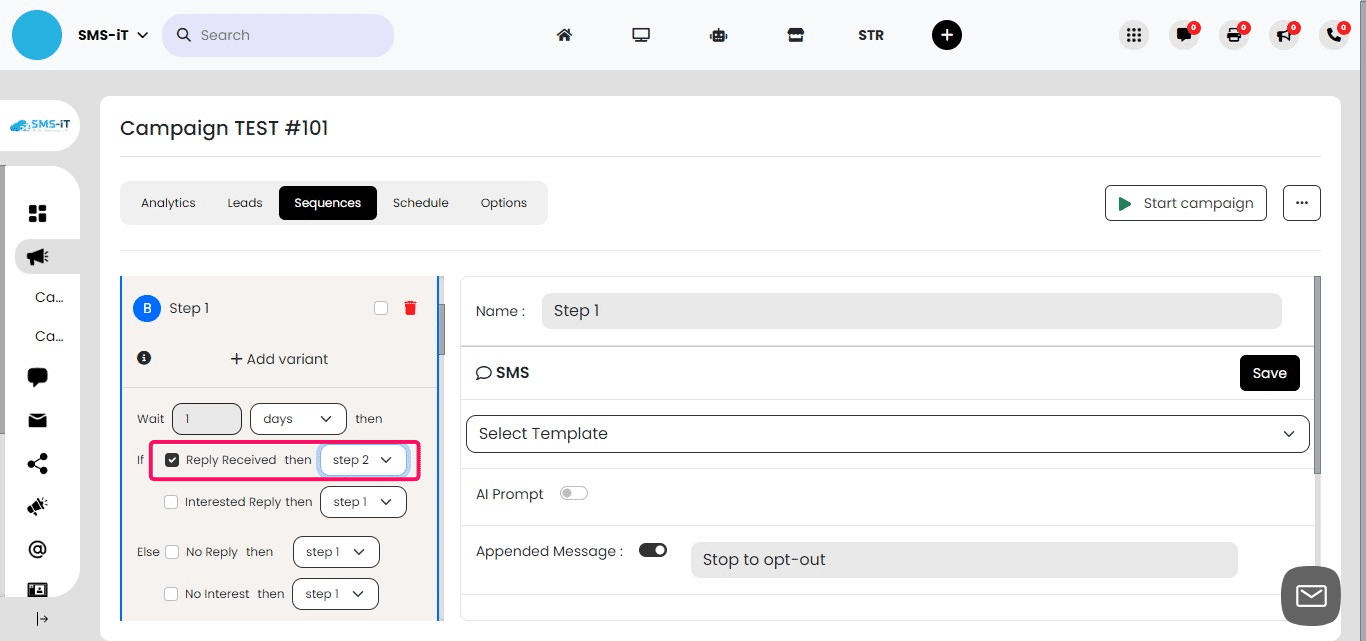Disable the Appended Message toggle
1366x641 pixels.
[x=653, y=549]
